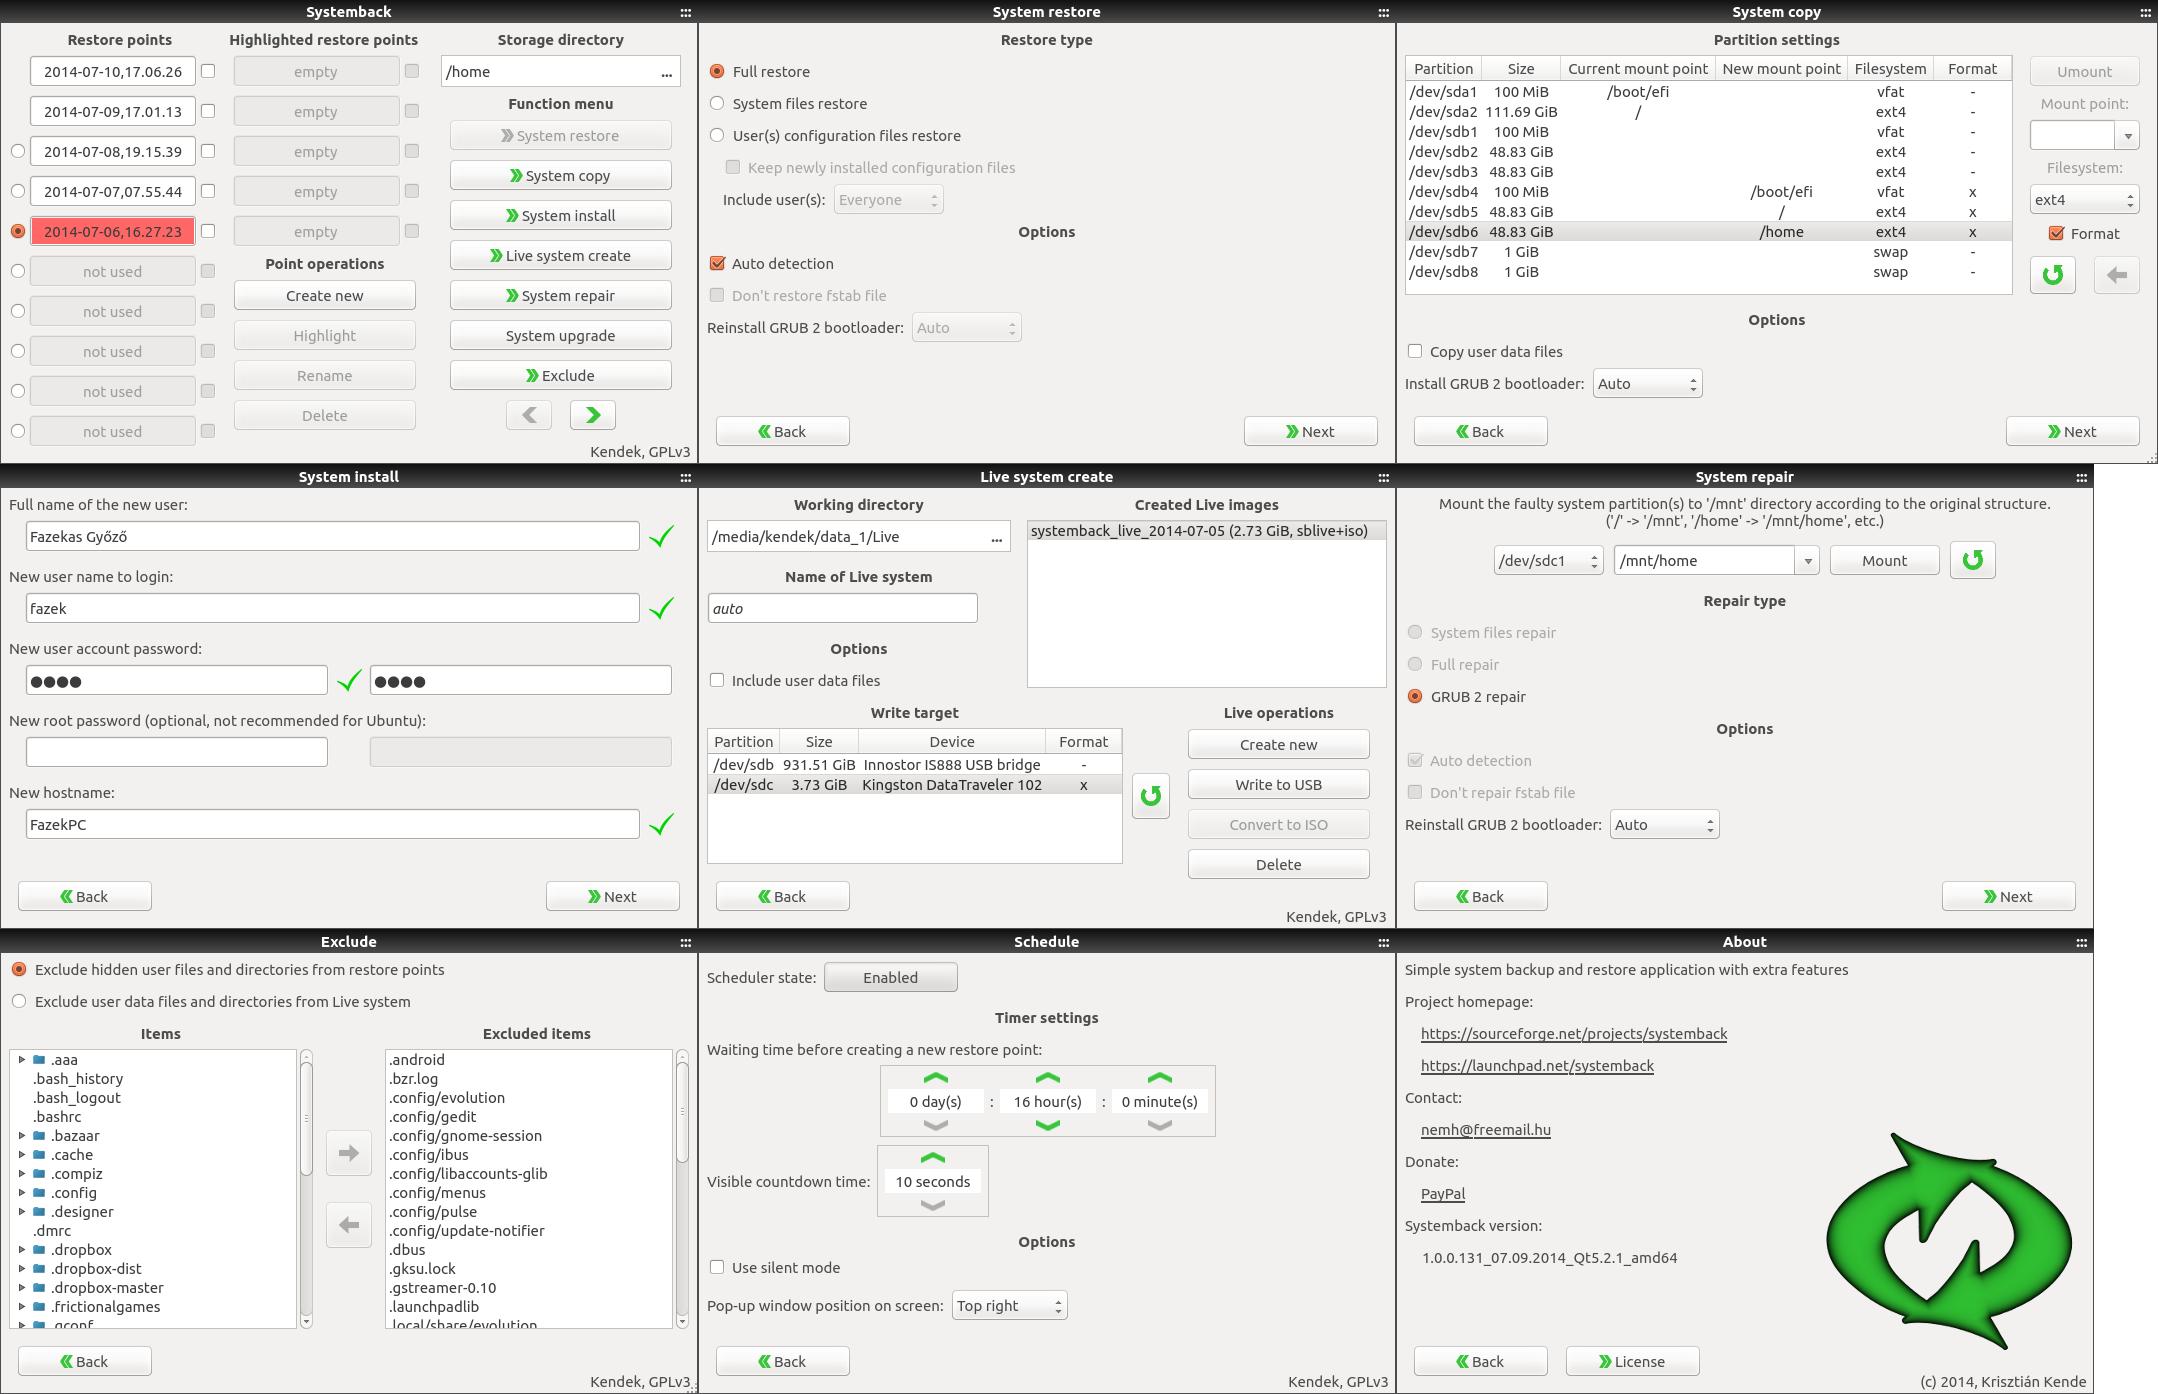This screenshot has height=1394, width=2158.
Task: Open System repair from Function menu
Action: coord(560,296)
